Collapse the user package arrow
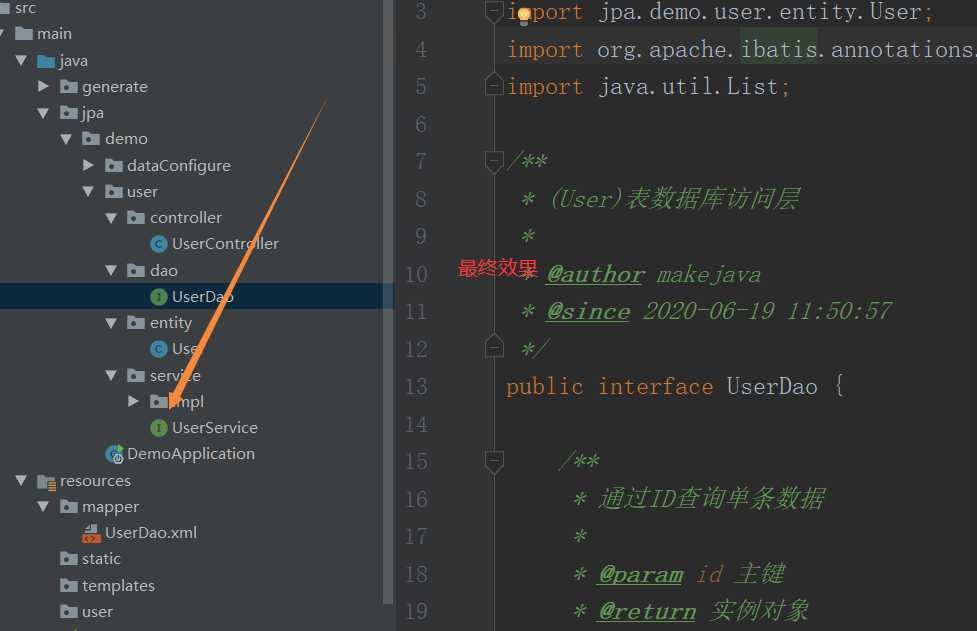This screenshot has height=631, width=977. 88,191
